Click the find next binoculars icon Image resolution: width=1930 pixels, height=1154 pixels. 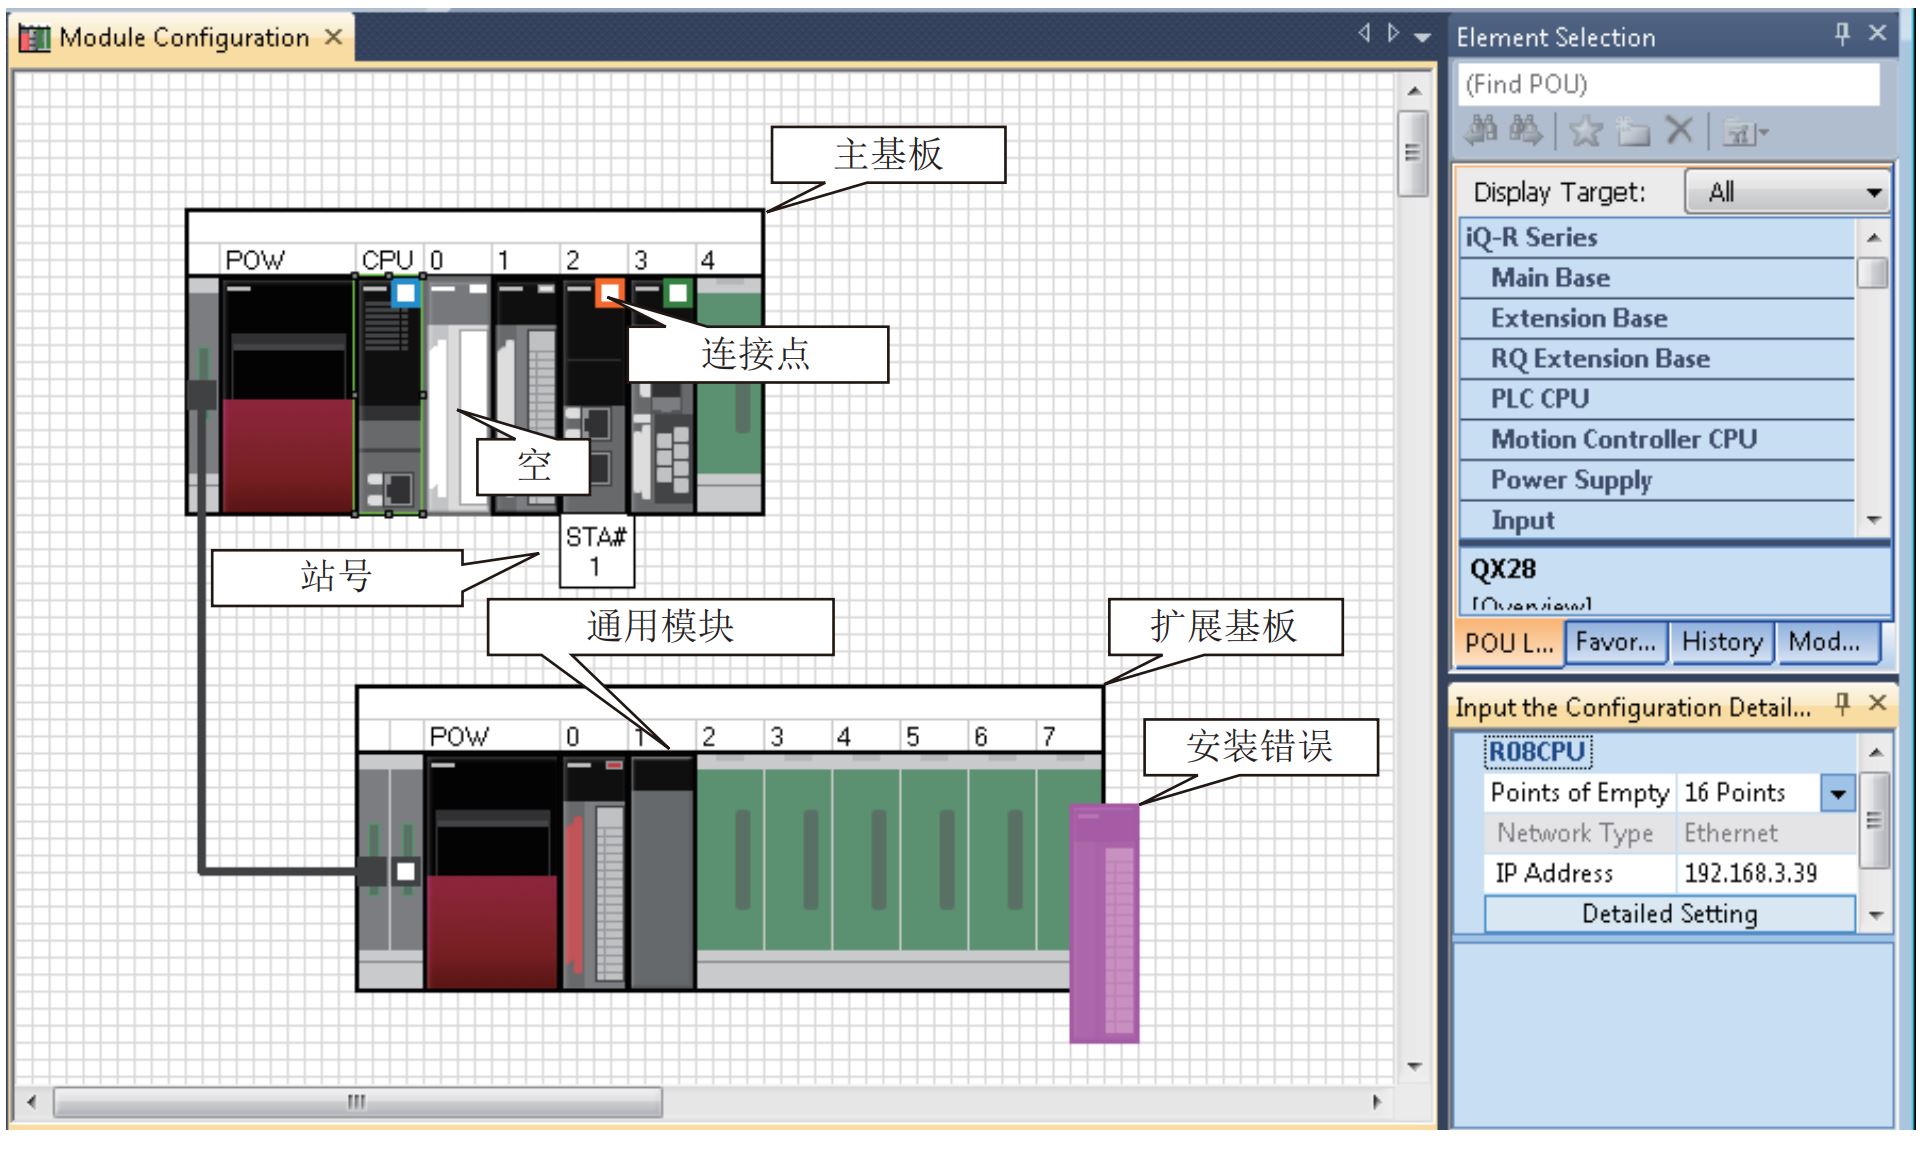click(x=1525, y=131)
